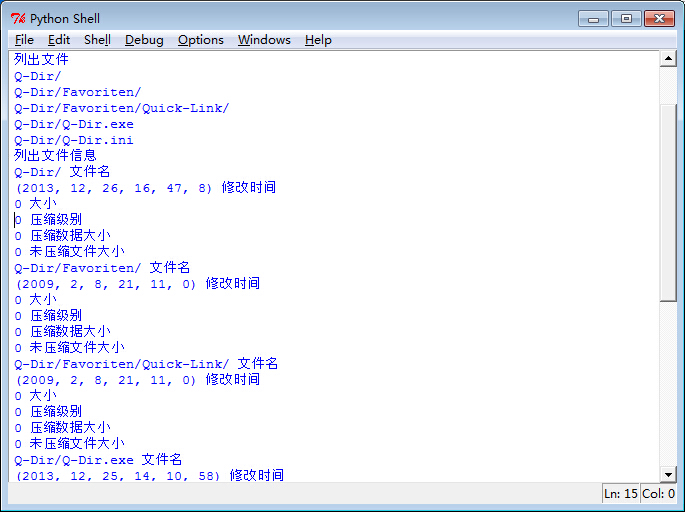Open the Options menu
Image resolution: width=685 pixels, height=512 pixels.
pyautogui.click(x=201, y=40)
